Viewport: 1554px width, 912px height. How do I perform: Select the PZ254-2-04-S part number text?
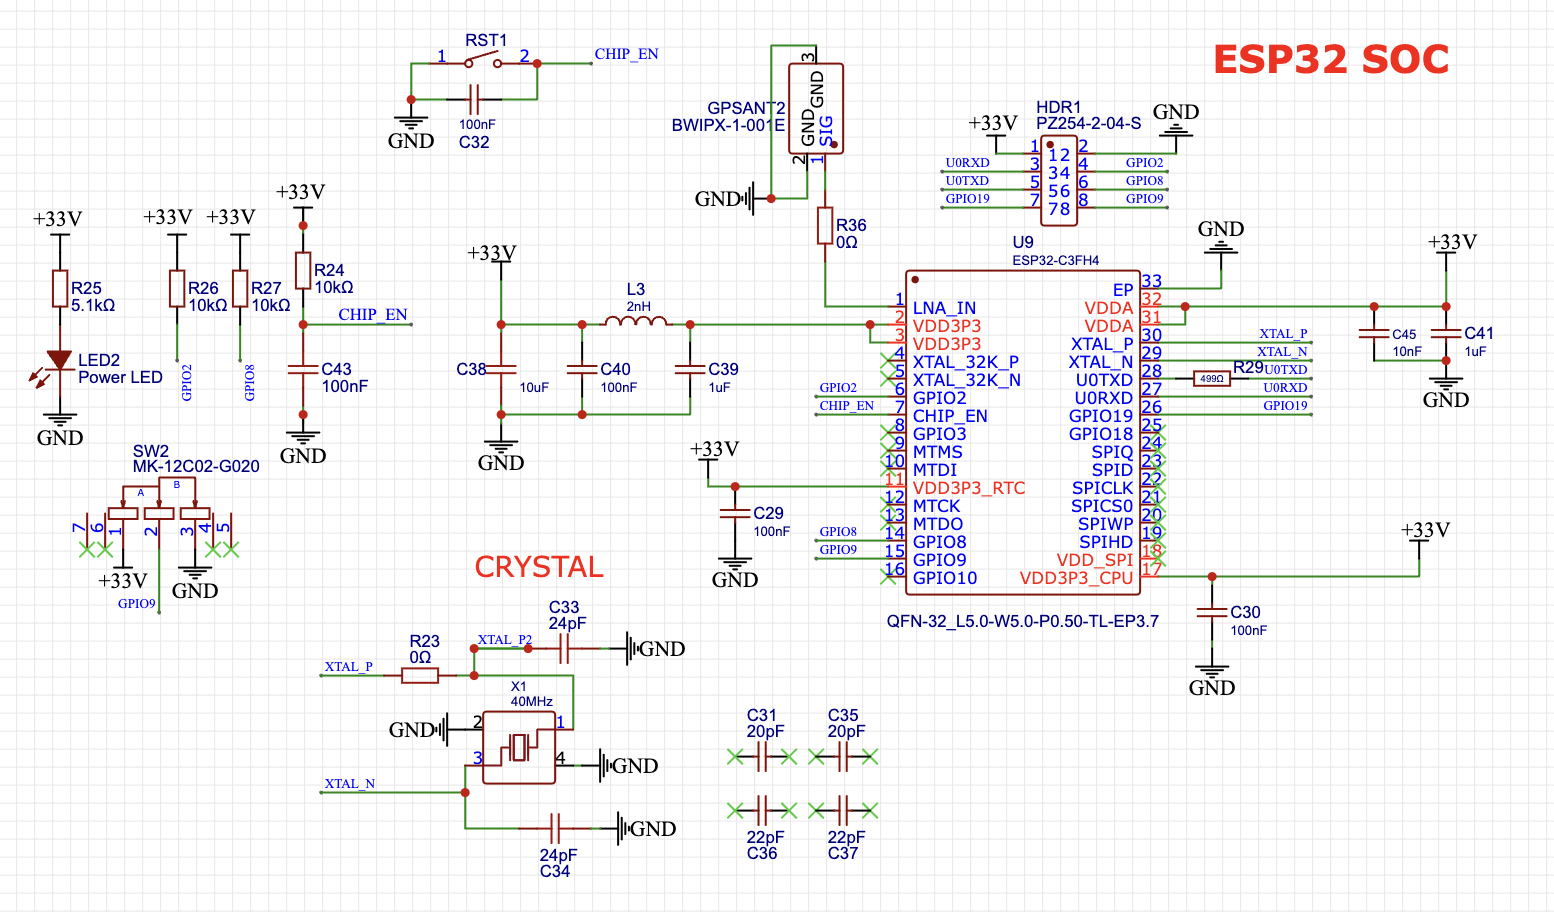click(x=1088, y=123)
